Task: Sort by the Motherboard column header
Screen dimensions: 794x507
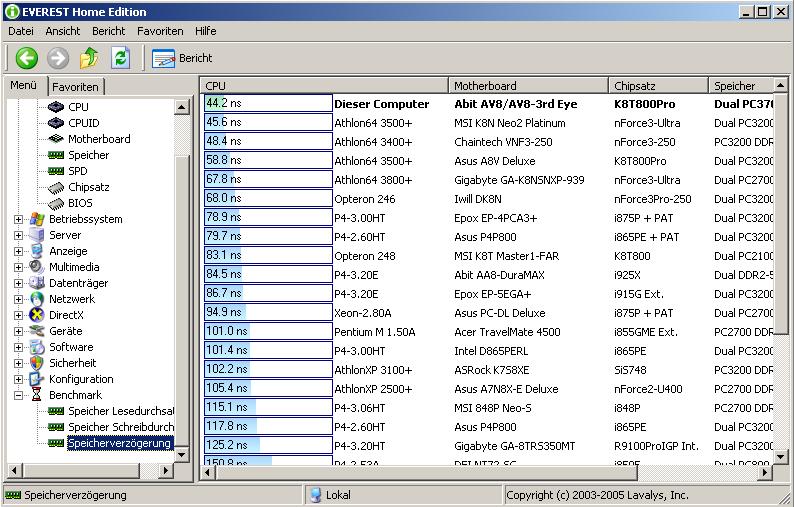Action: (x=528, y=86)
